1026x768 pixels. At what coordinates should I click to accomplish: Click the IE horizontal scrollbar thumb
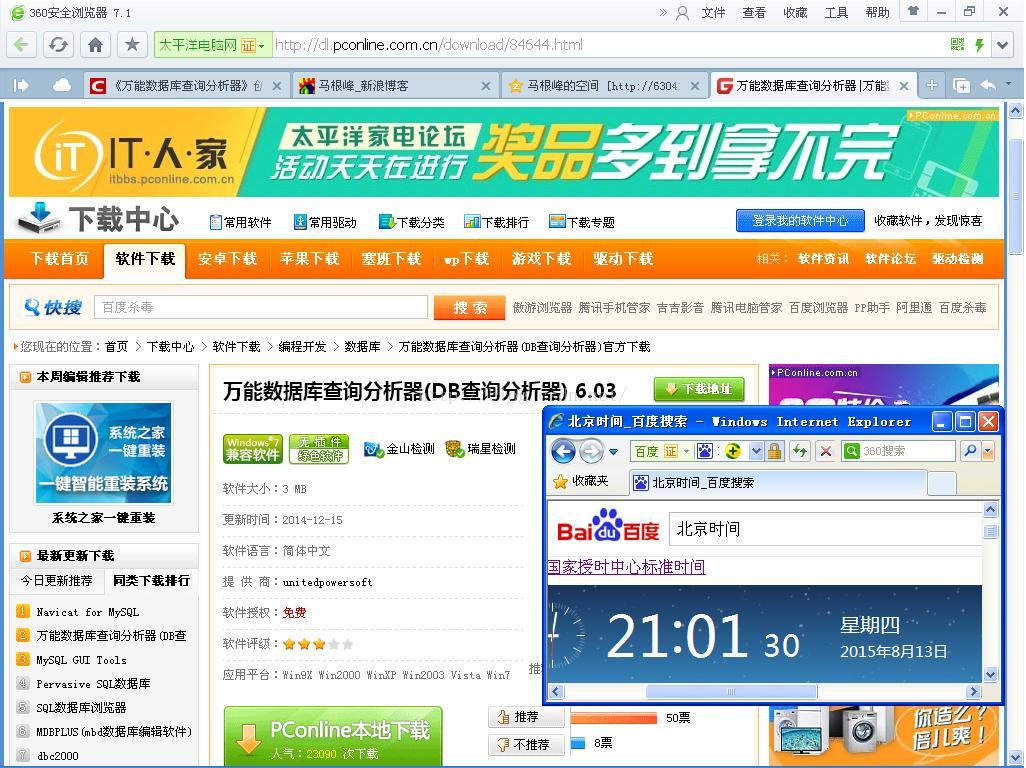coord(731,691)
